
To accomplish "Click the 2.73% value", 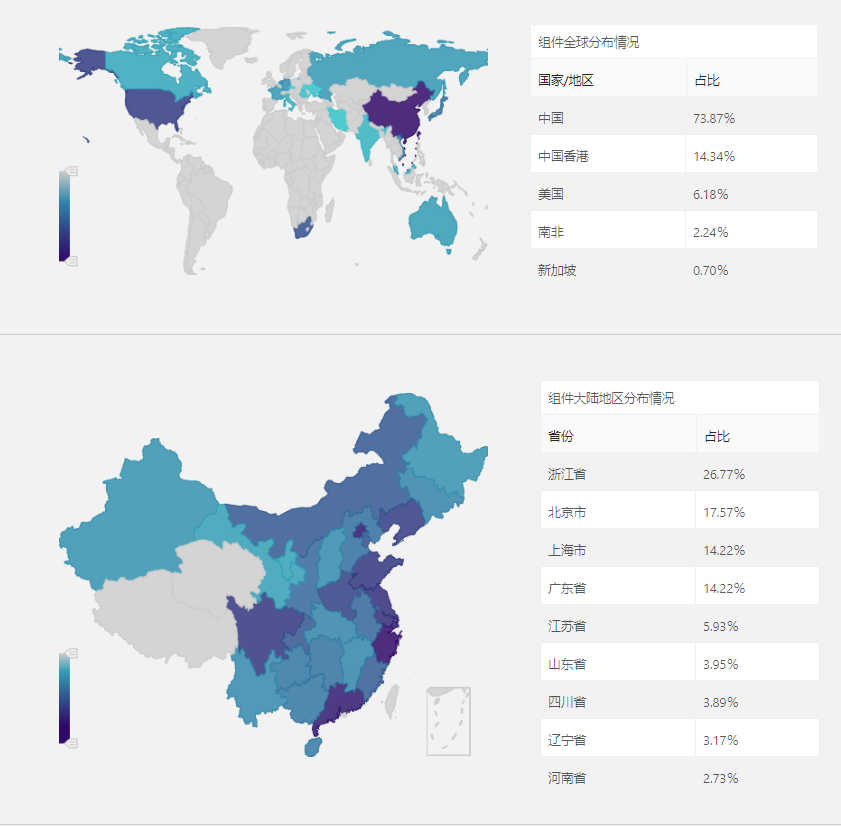I will 721,779.
